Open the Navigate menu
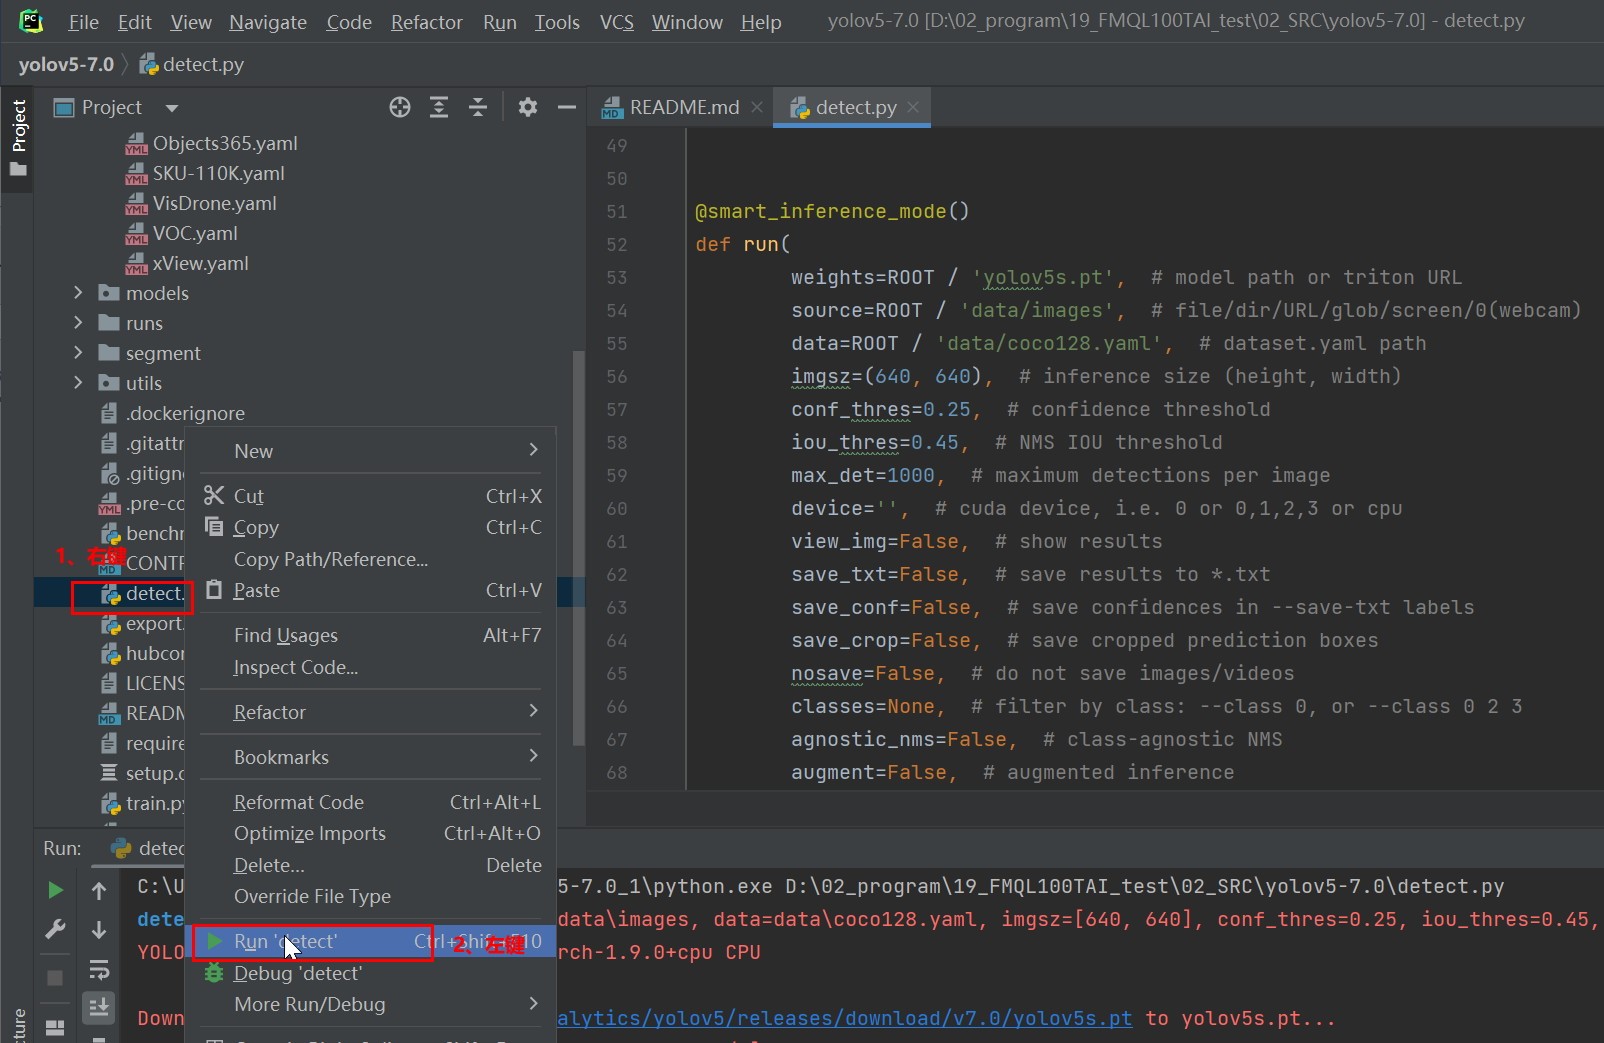 pyautogui.click(x=268, y=22)
